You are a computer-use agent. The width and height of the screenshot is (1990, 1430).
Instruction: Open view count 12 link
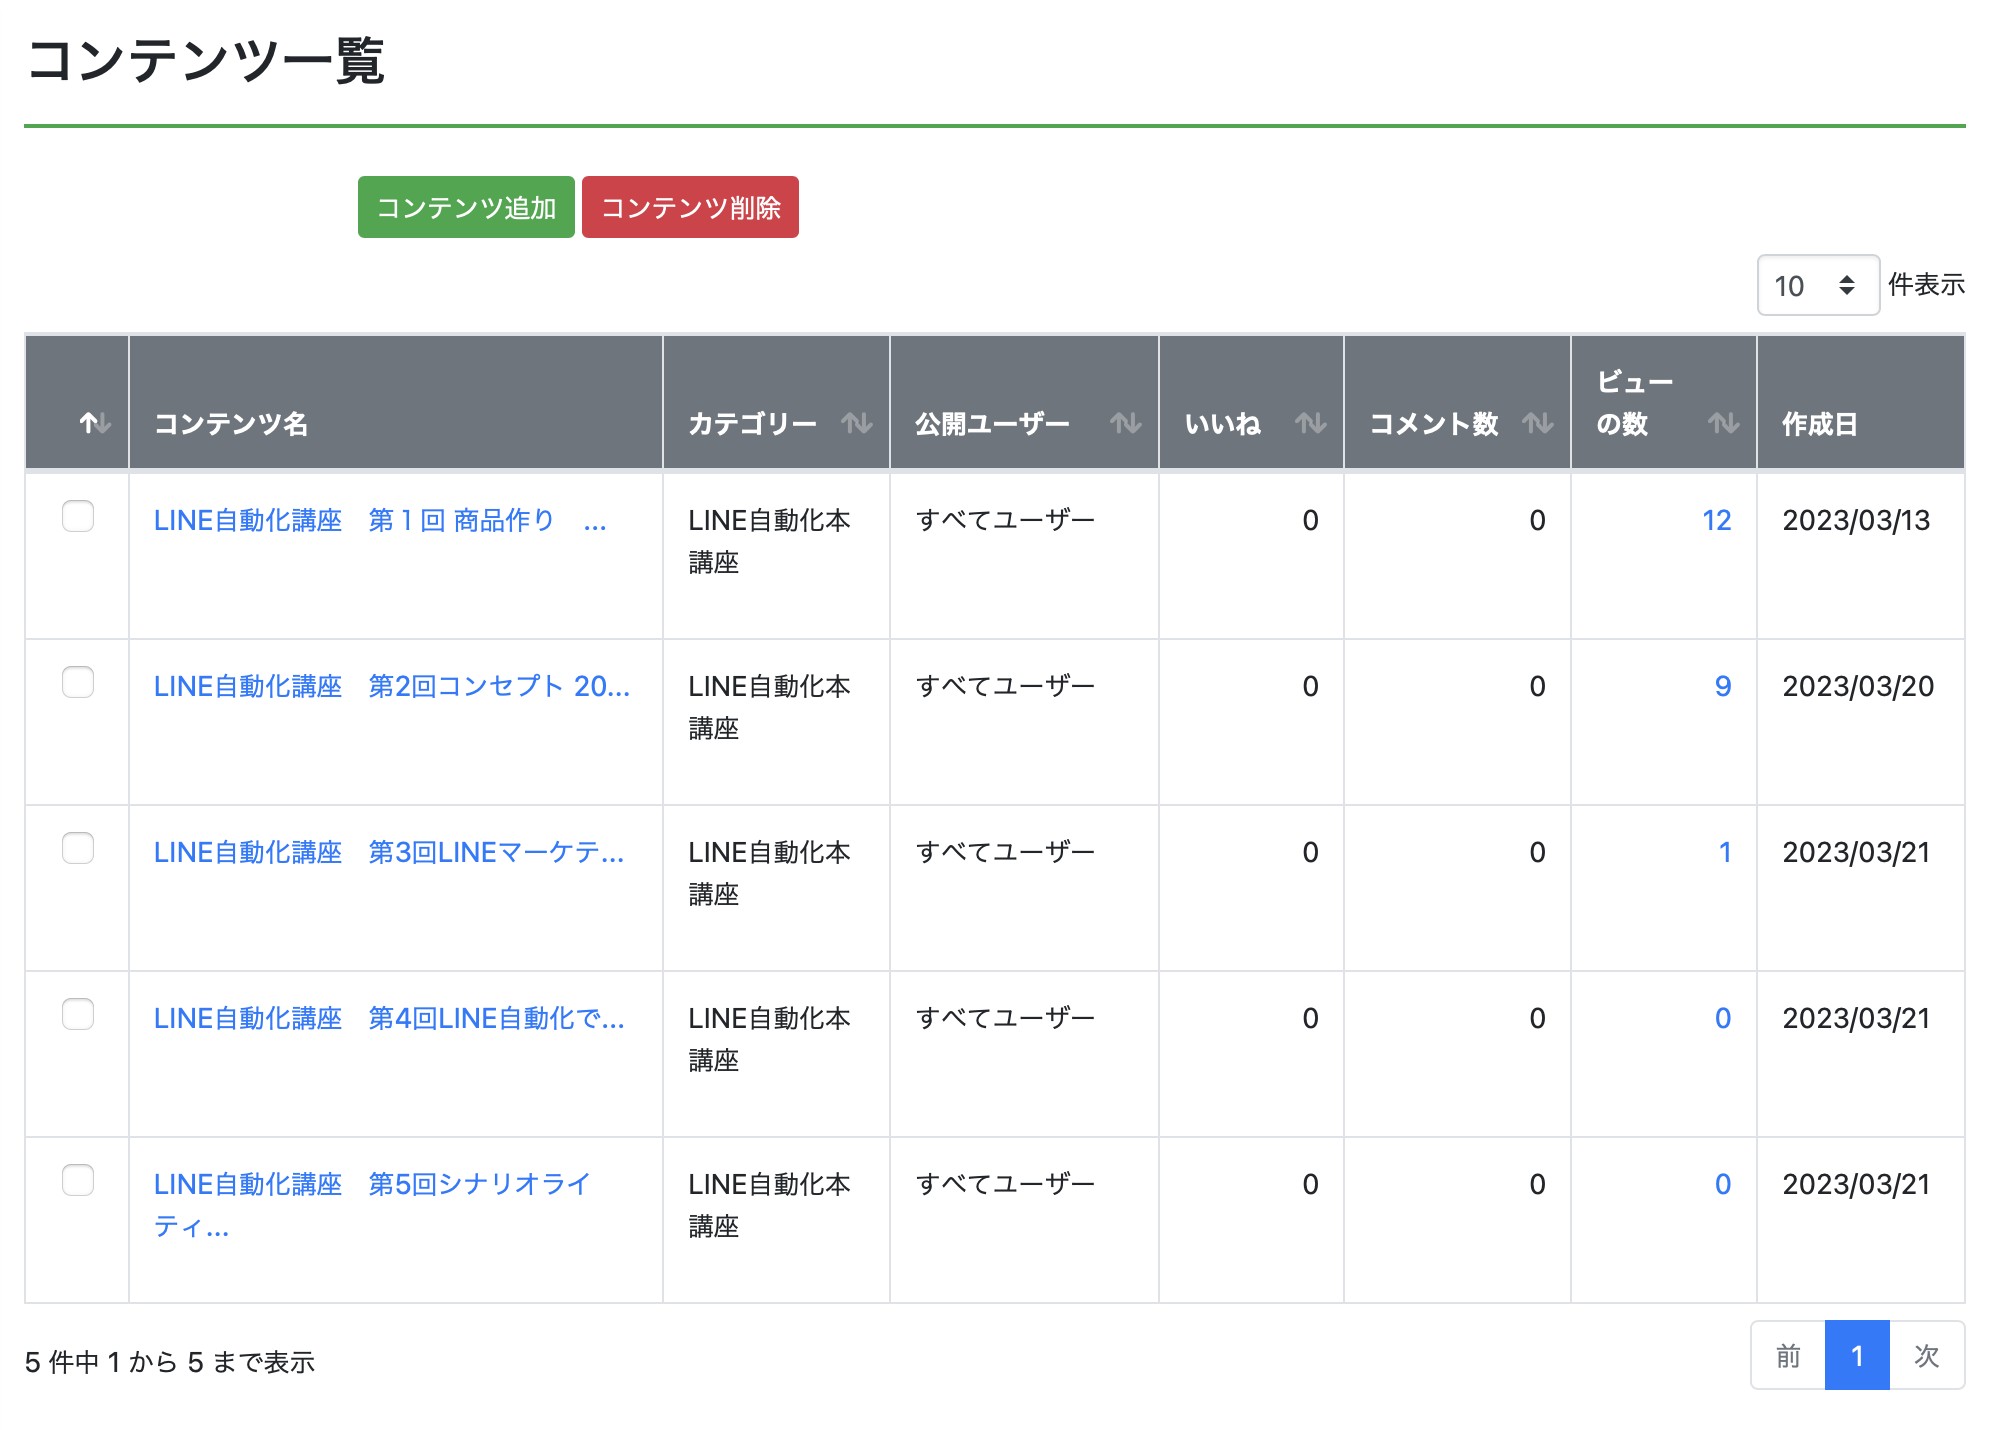(x=1717, y=520)
